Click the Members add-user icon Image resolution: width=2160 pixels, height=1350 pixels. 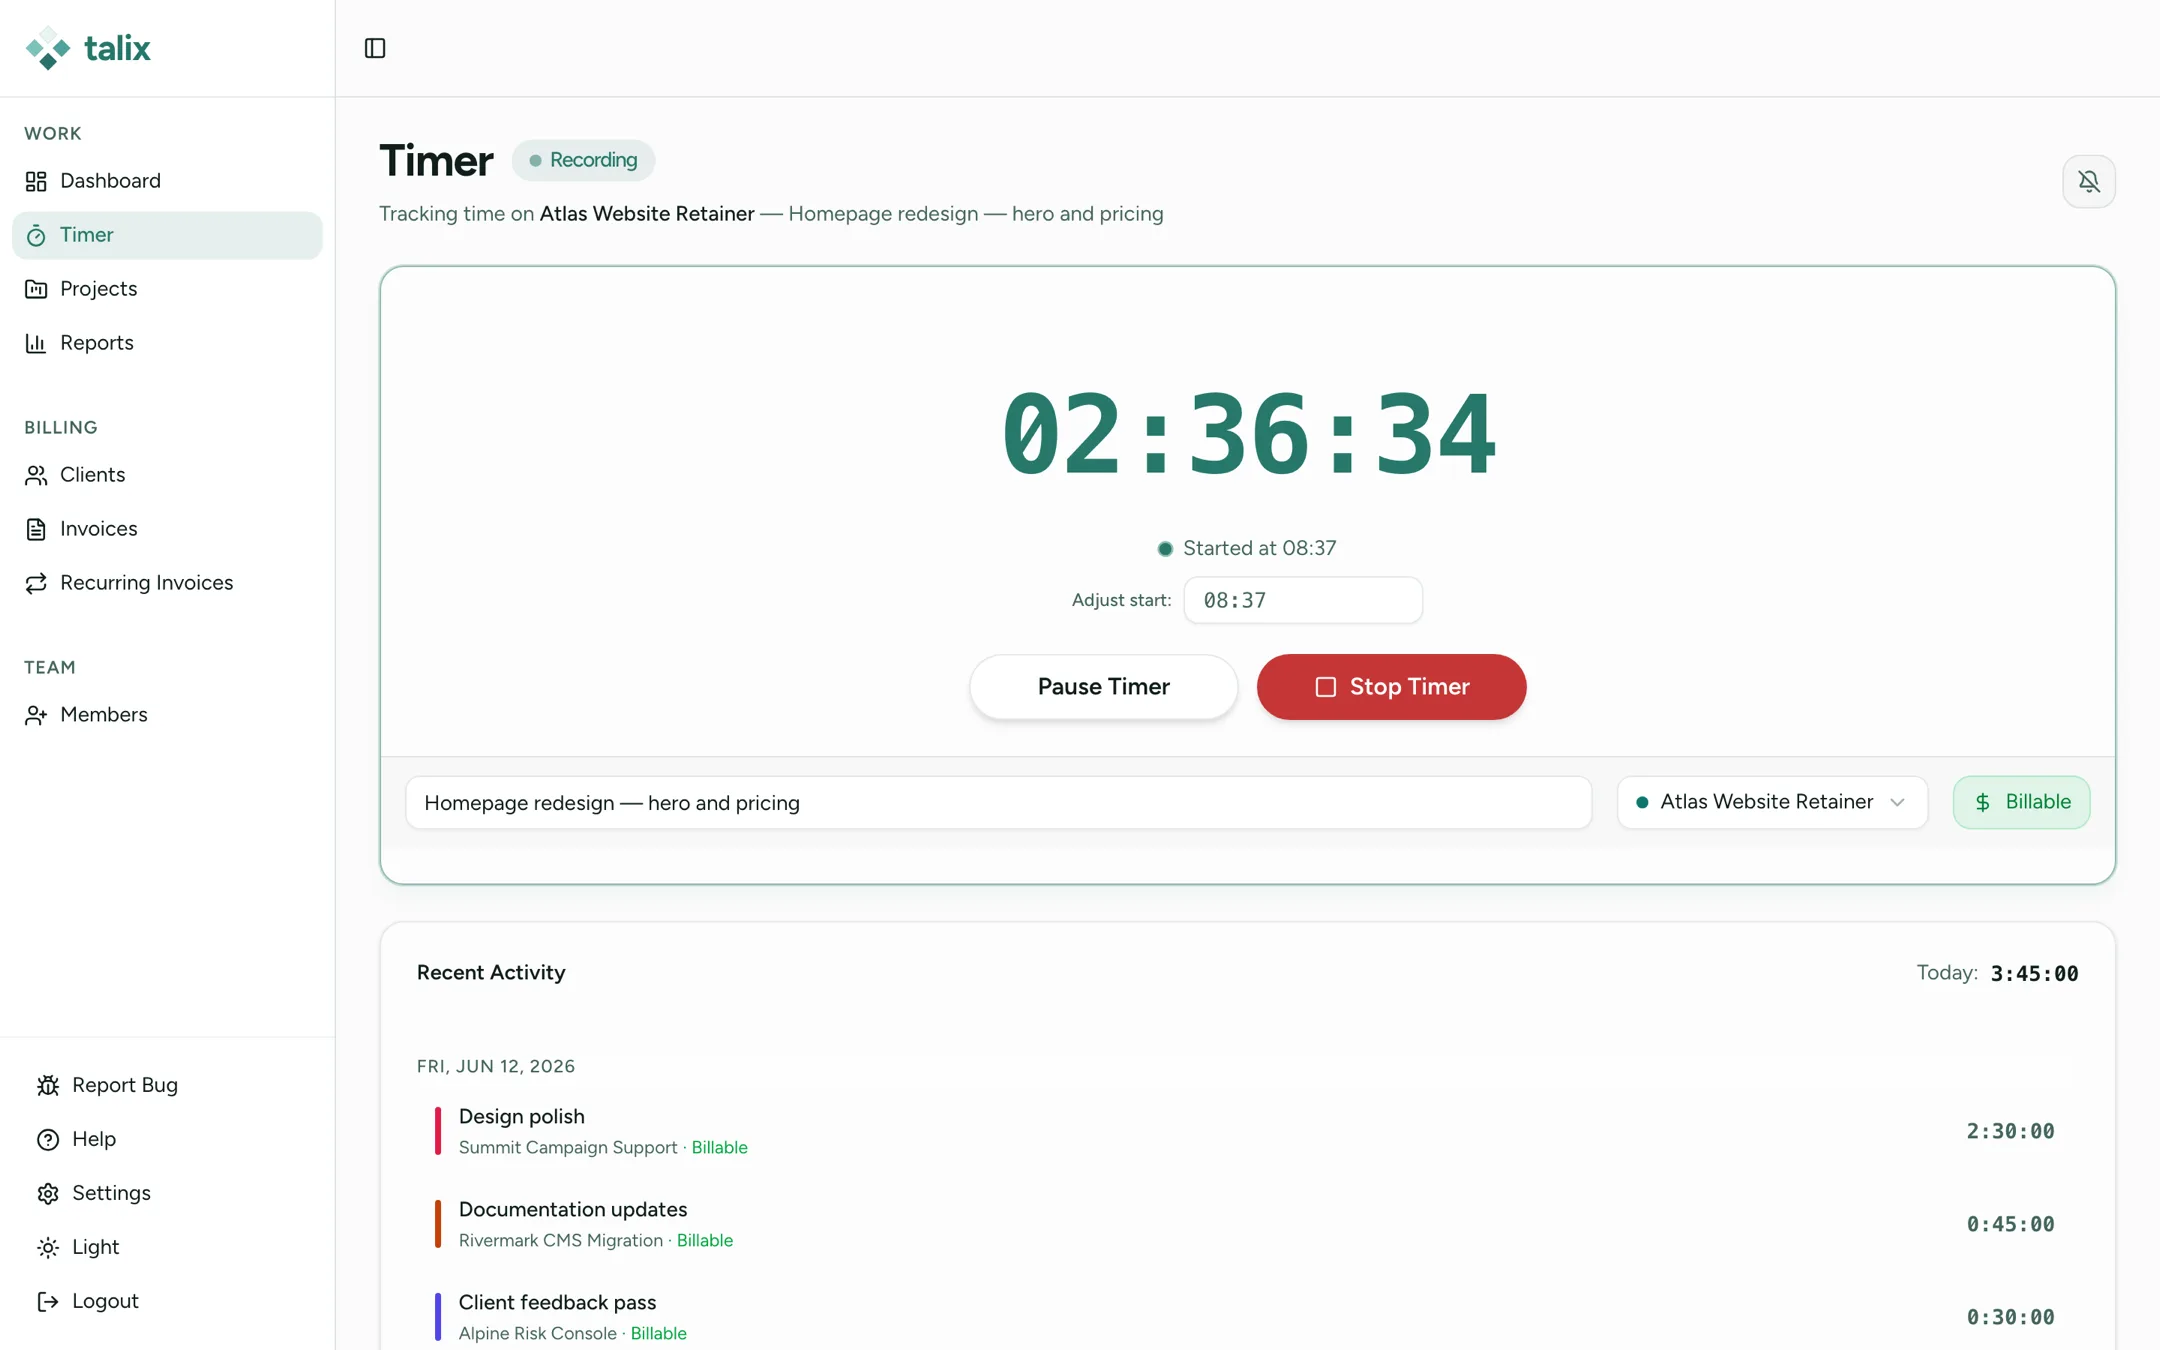[36, 715]
